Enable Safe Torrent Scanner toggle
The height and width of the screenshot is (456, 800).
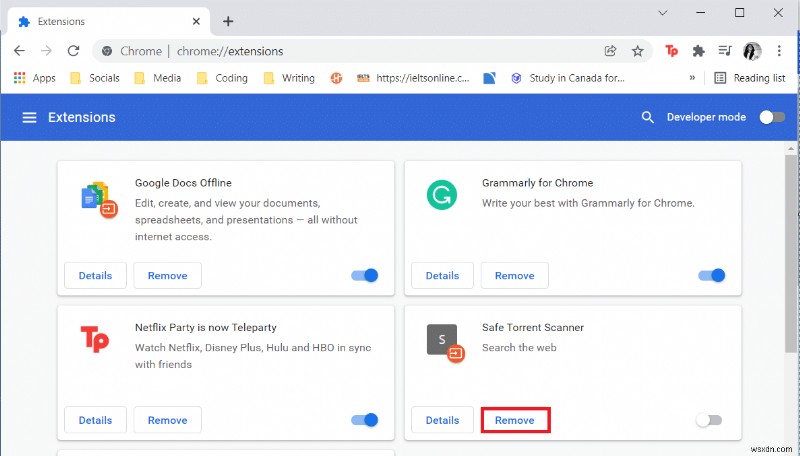709,420
